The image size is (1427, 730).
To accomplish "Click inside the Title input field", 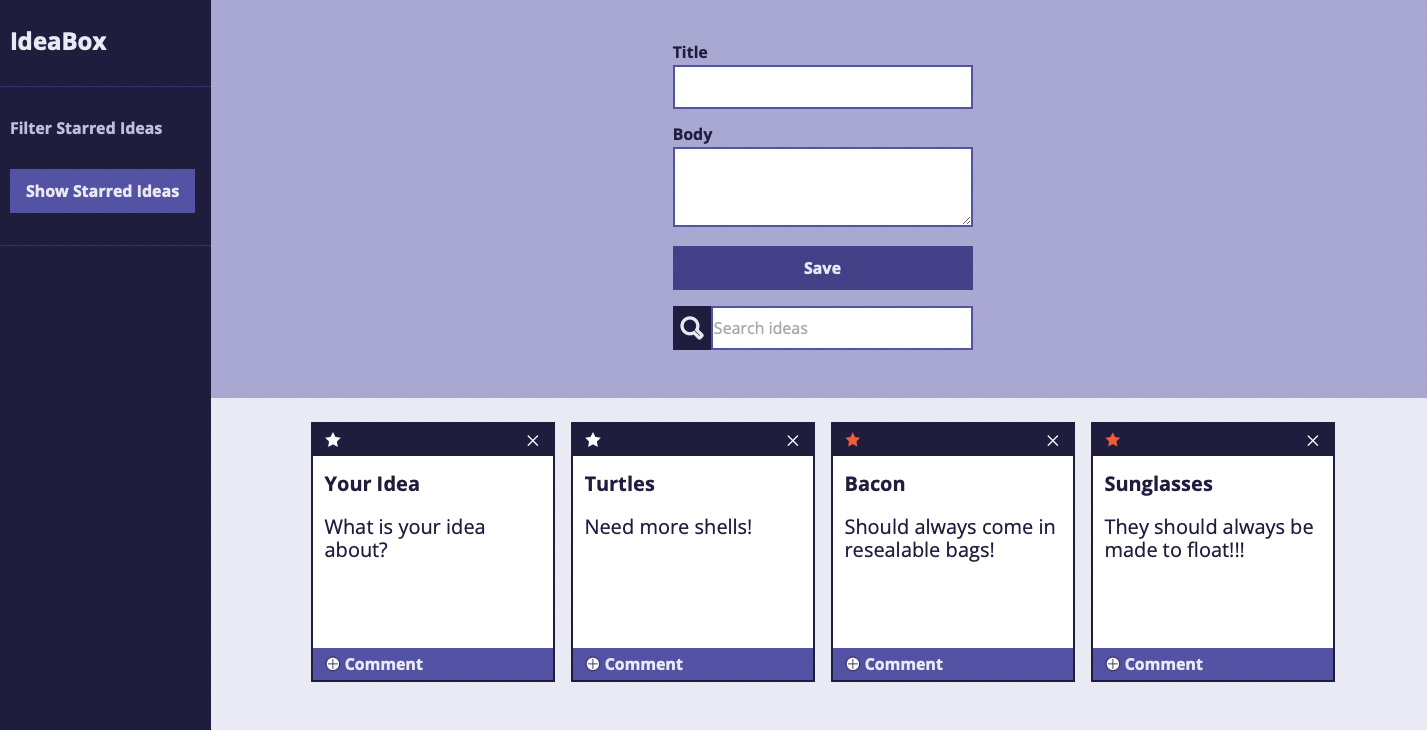I will tap(822, 87).
